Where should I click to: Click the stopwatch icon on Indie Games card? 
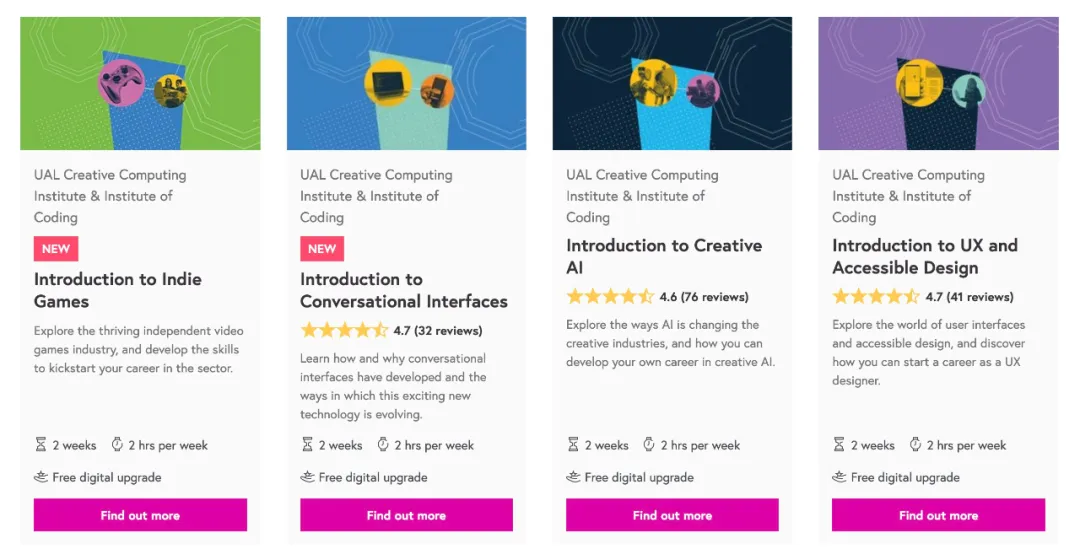117,445
